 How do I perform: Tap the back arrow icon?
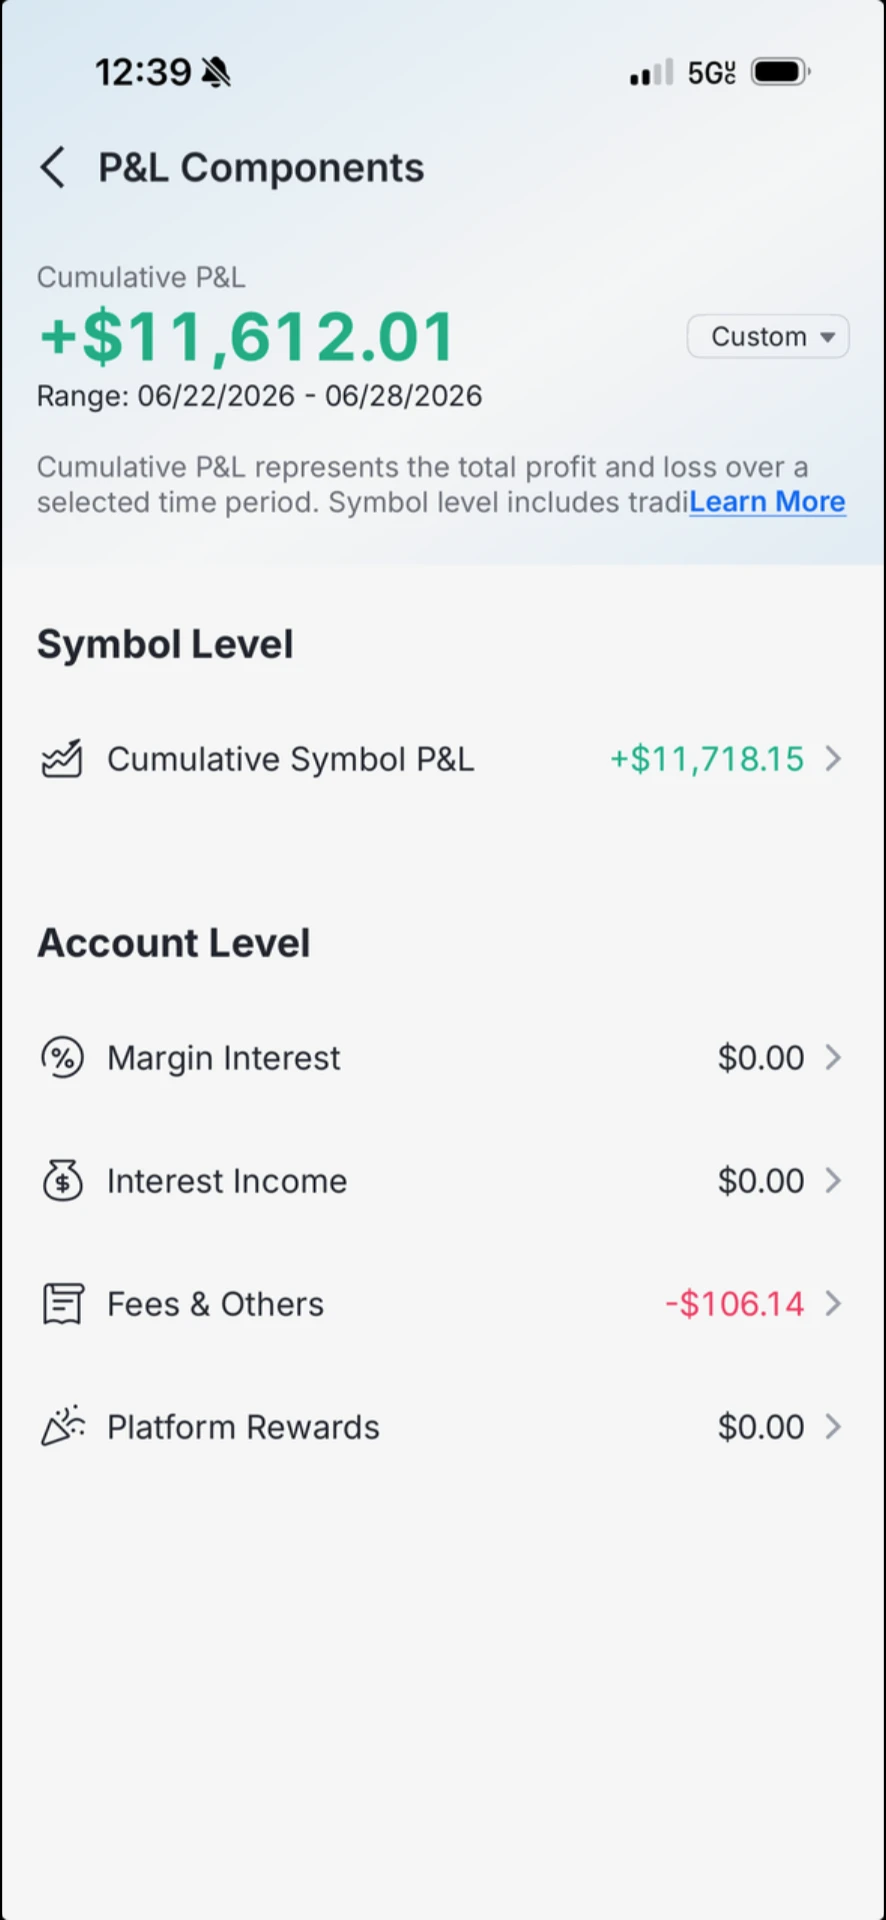[53, 167]
